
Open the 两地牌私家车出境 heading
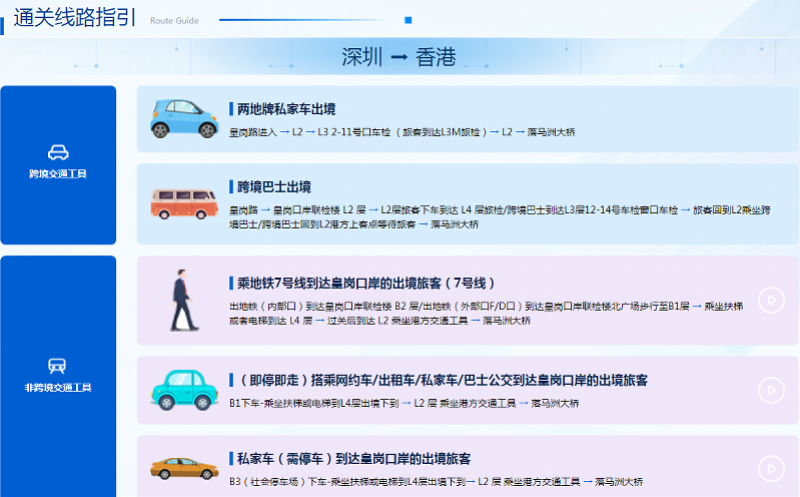point(286,109)
